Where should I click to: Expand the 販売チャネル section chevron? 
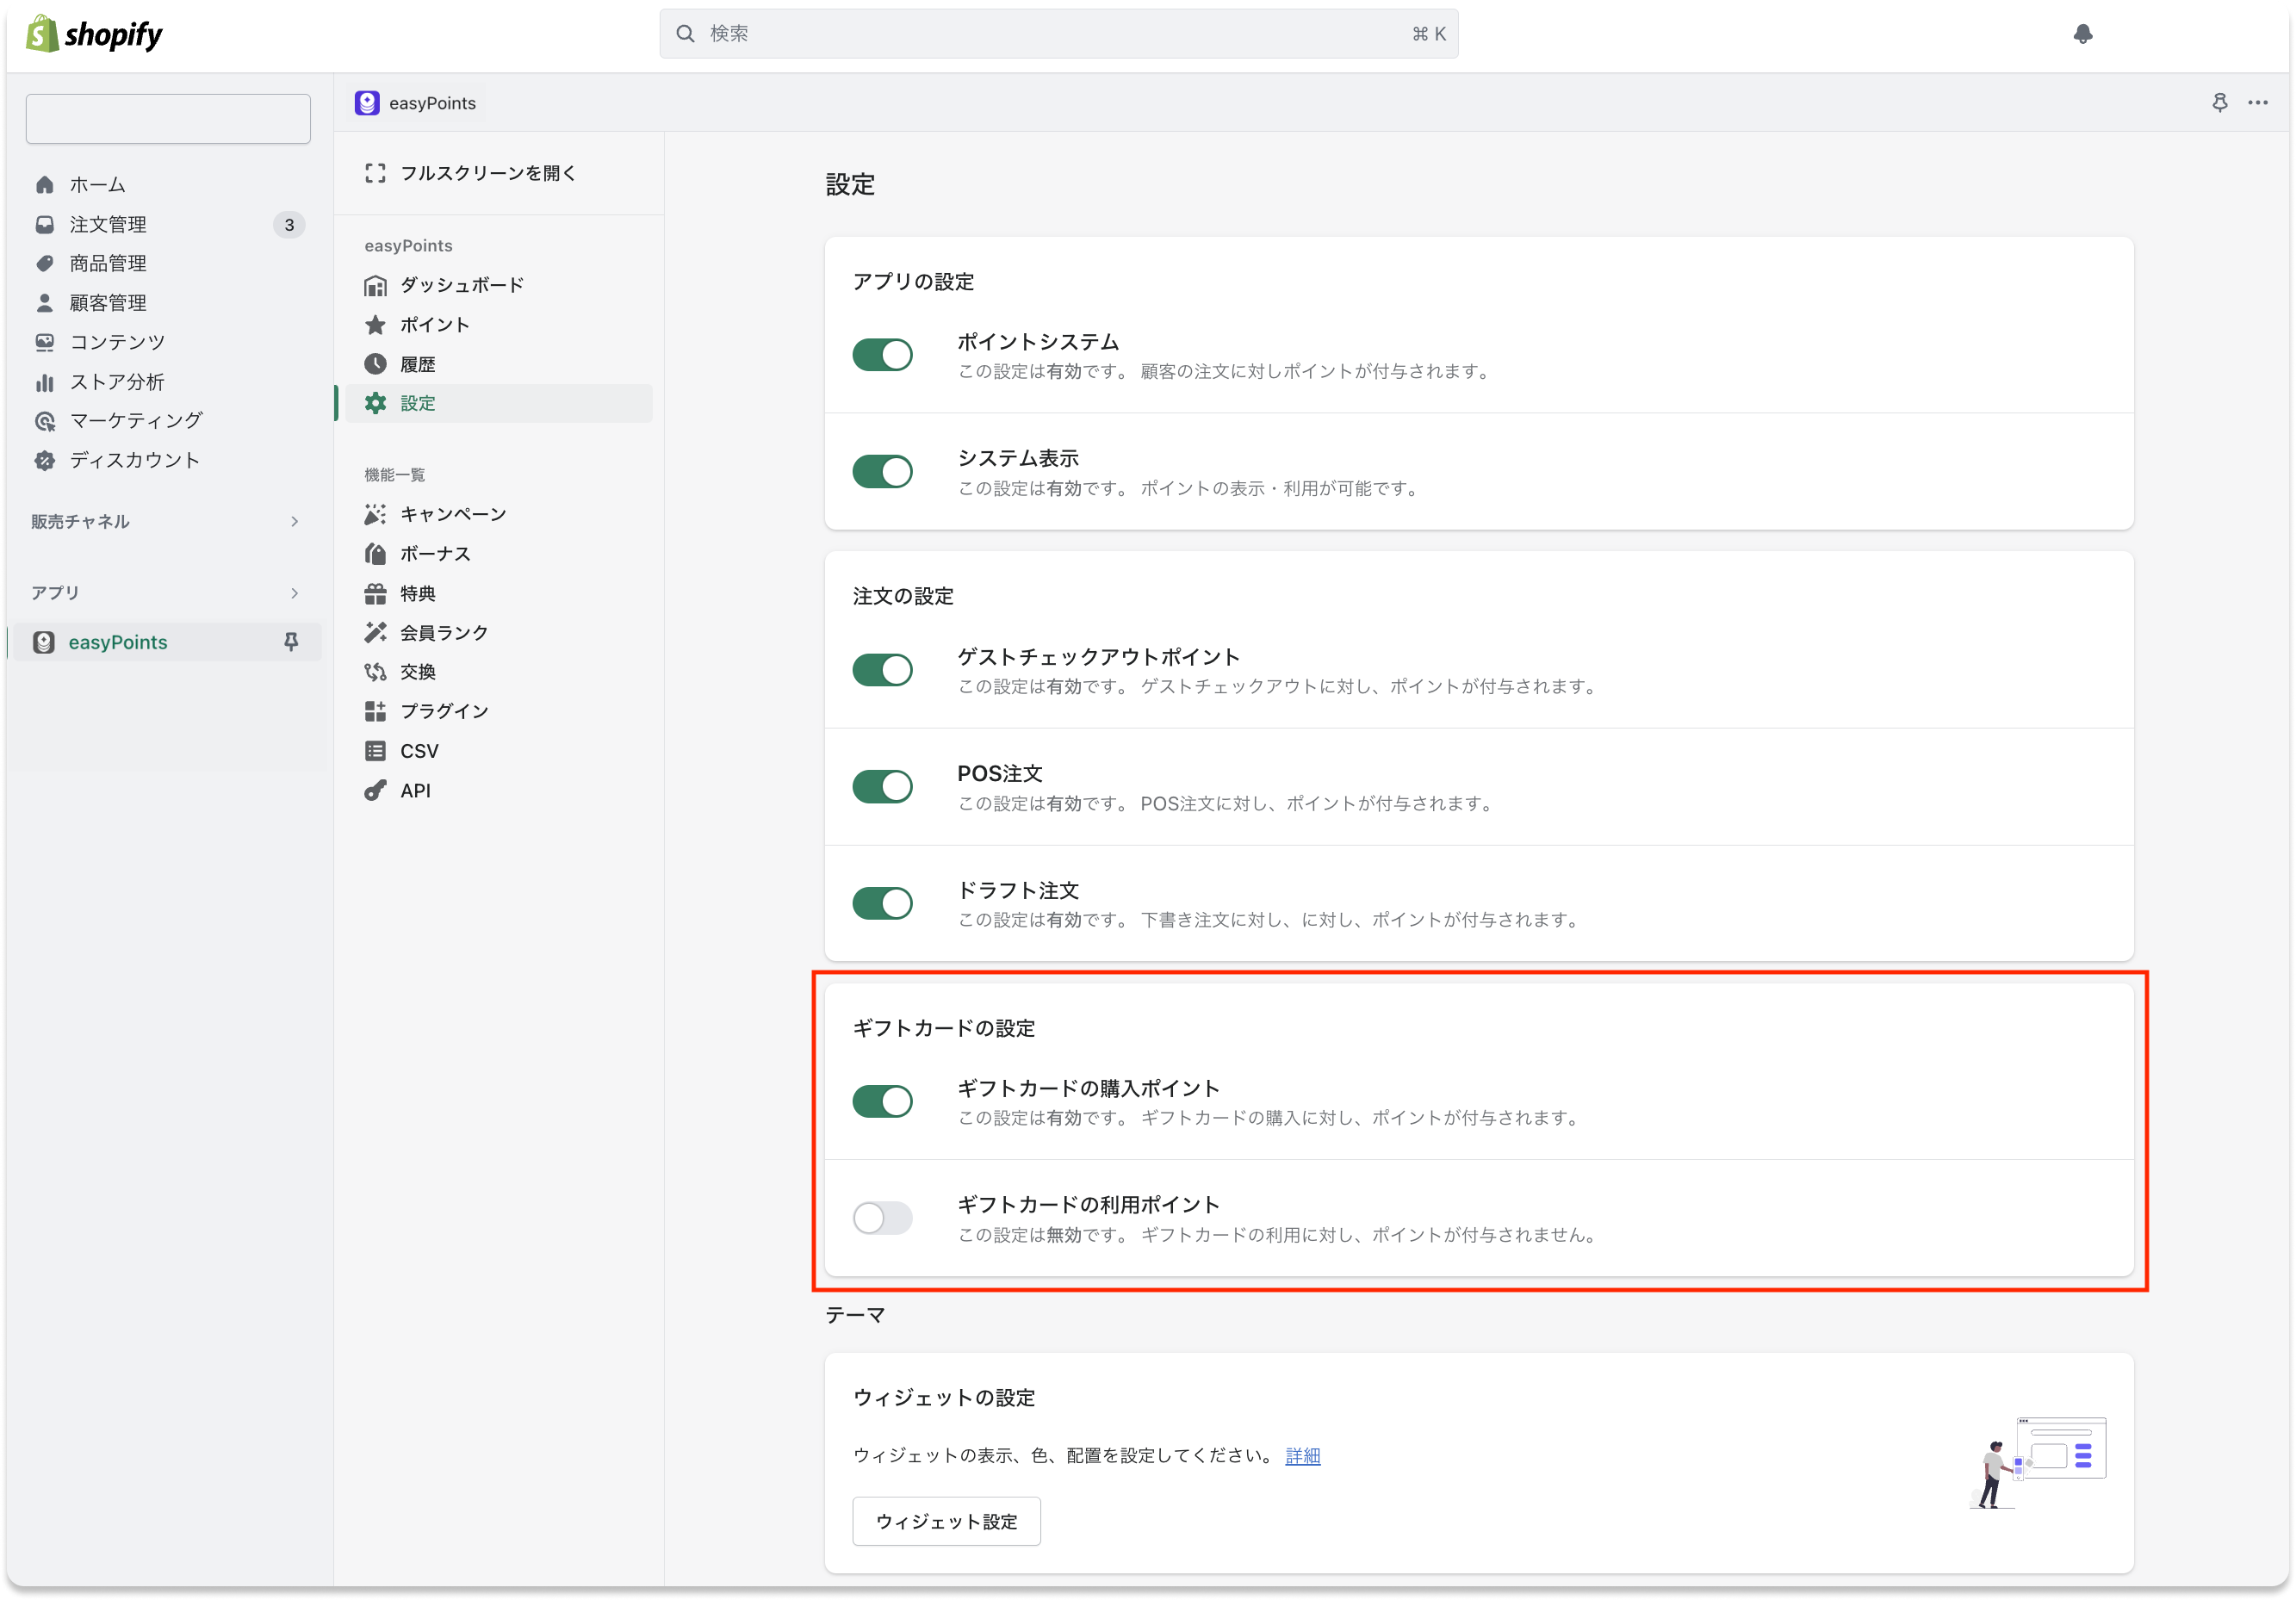[x=294, y=522]
